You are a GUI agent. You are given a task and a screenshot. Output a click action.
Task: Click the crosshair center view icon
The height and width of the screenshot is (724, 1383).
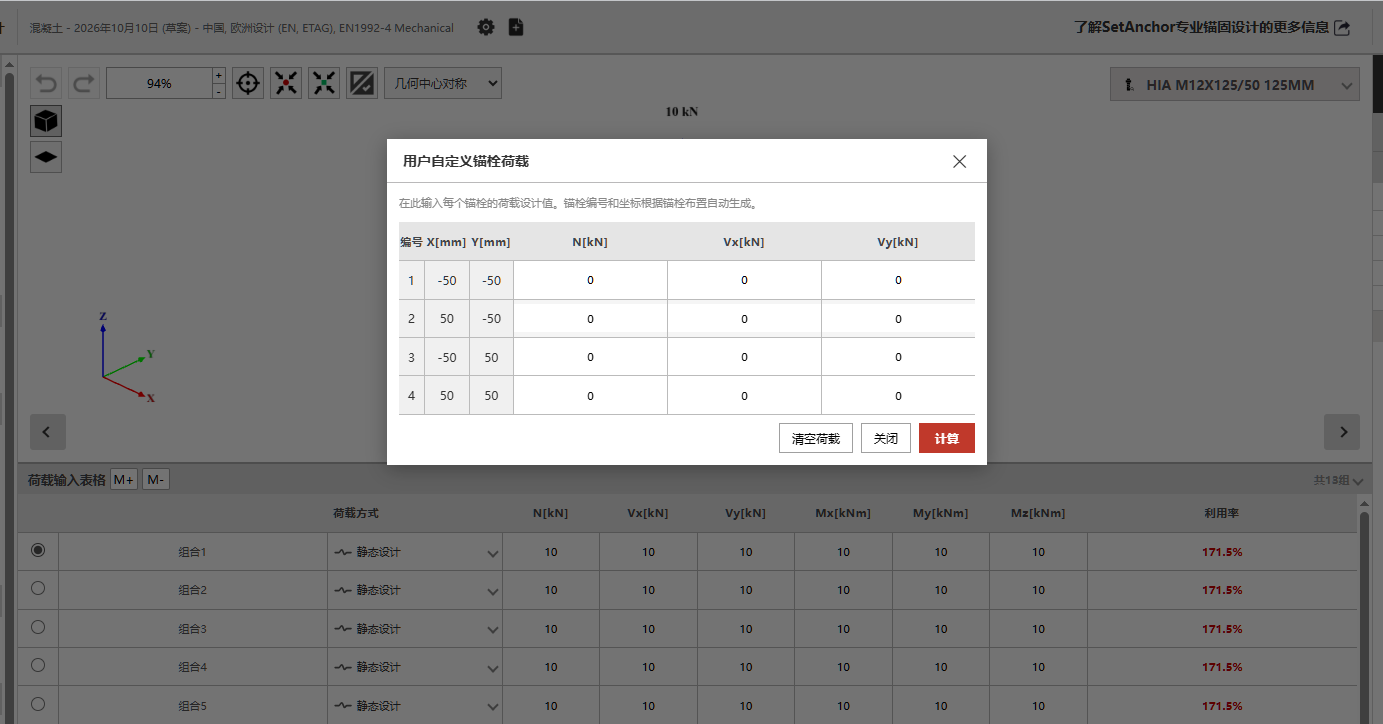pyautogui.click(x=248, y=83)
